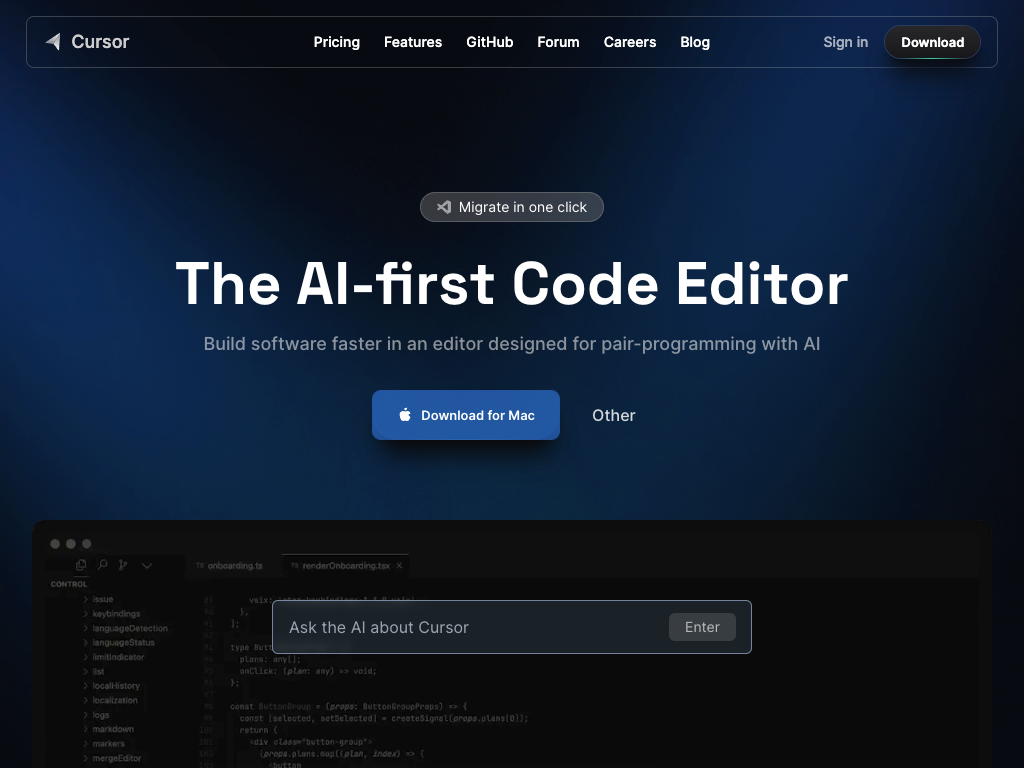The image size is (1024, 768).
Task: Click the CONTROL section header
Action: click(69, 584)
